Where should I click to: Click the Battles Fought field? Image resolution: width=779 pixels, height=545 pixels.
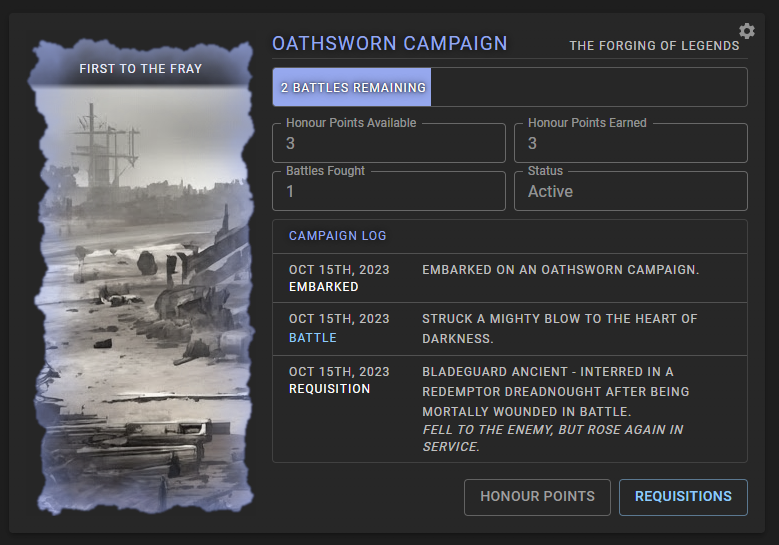tap(388, 191)
